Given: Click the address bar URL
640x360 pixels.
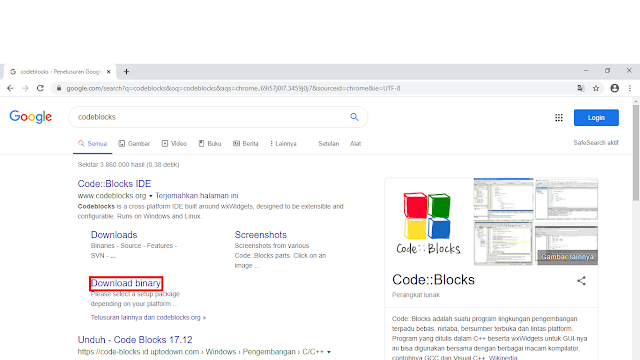Looking at the screenshot, I should click(x=233, y=88).
